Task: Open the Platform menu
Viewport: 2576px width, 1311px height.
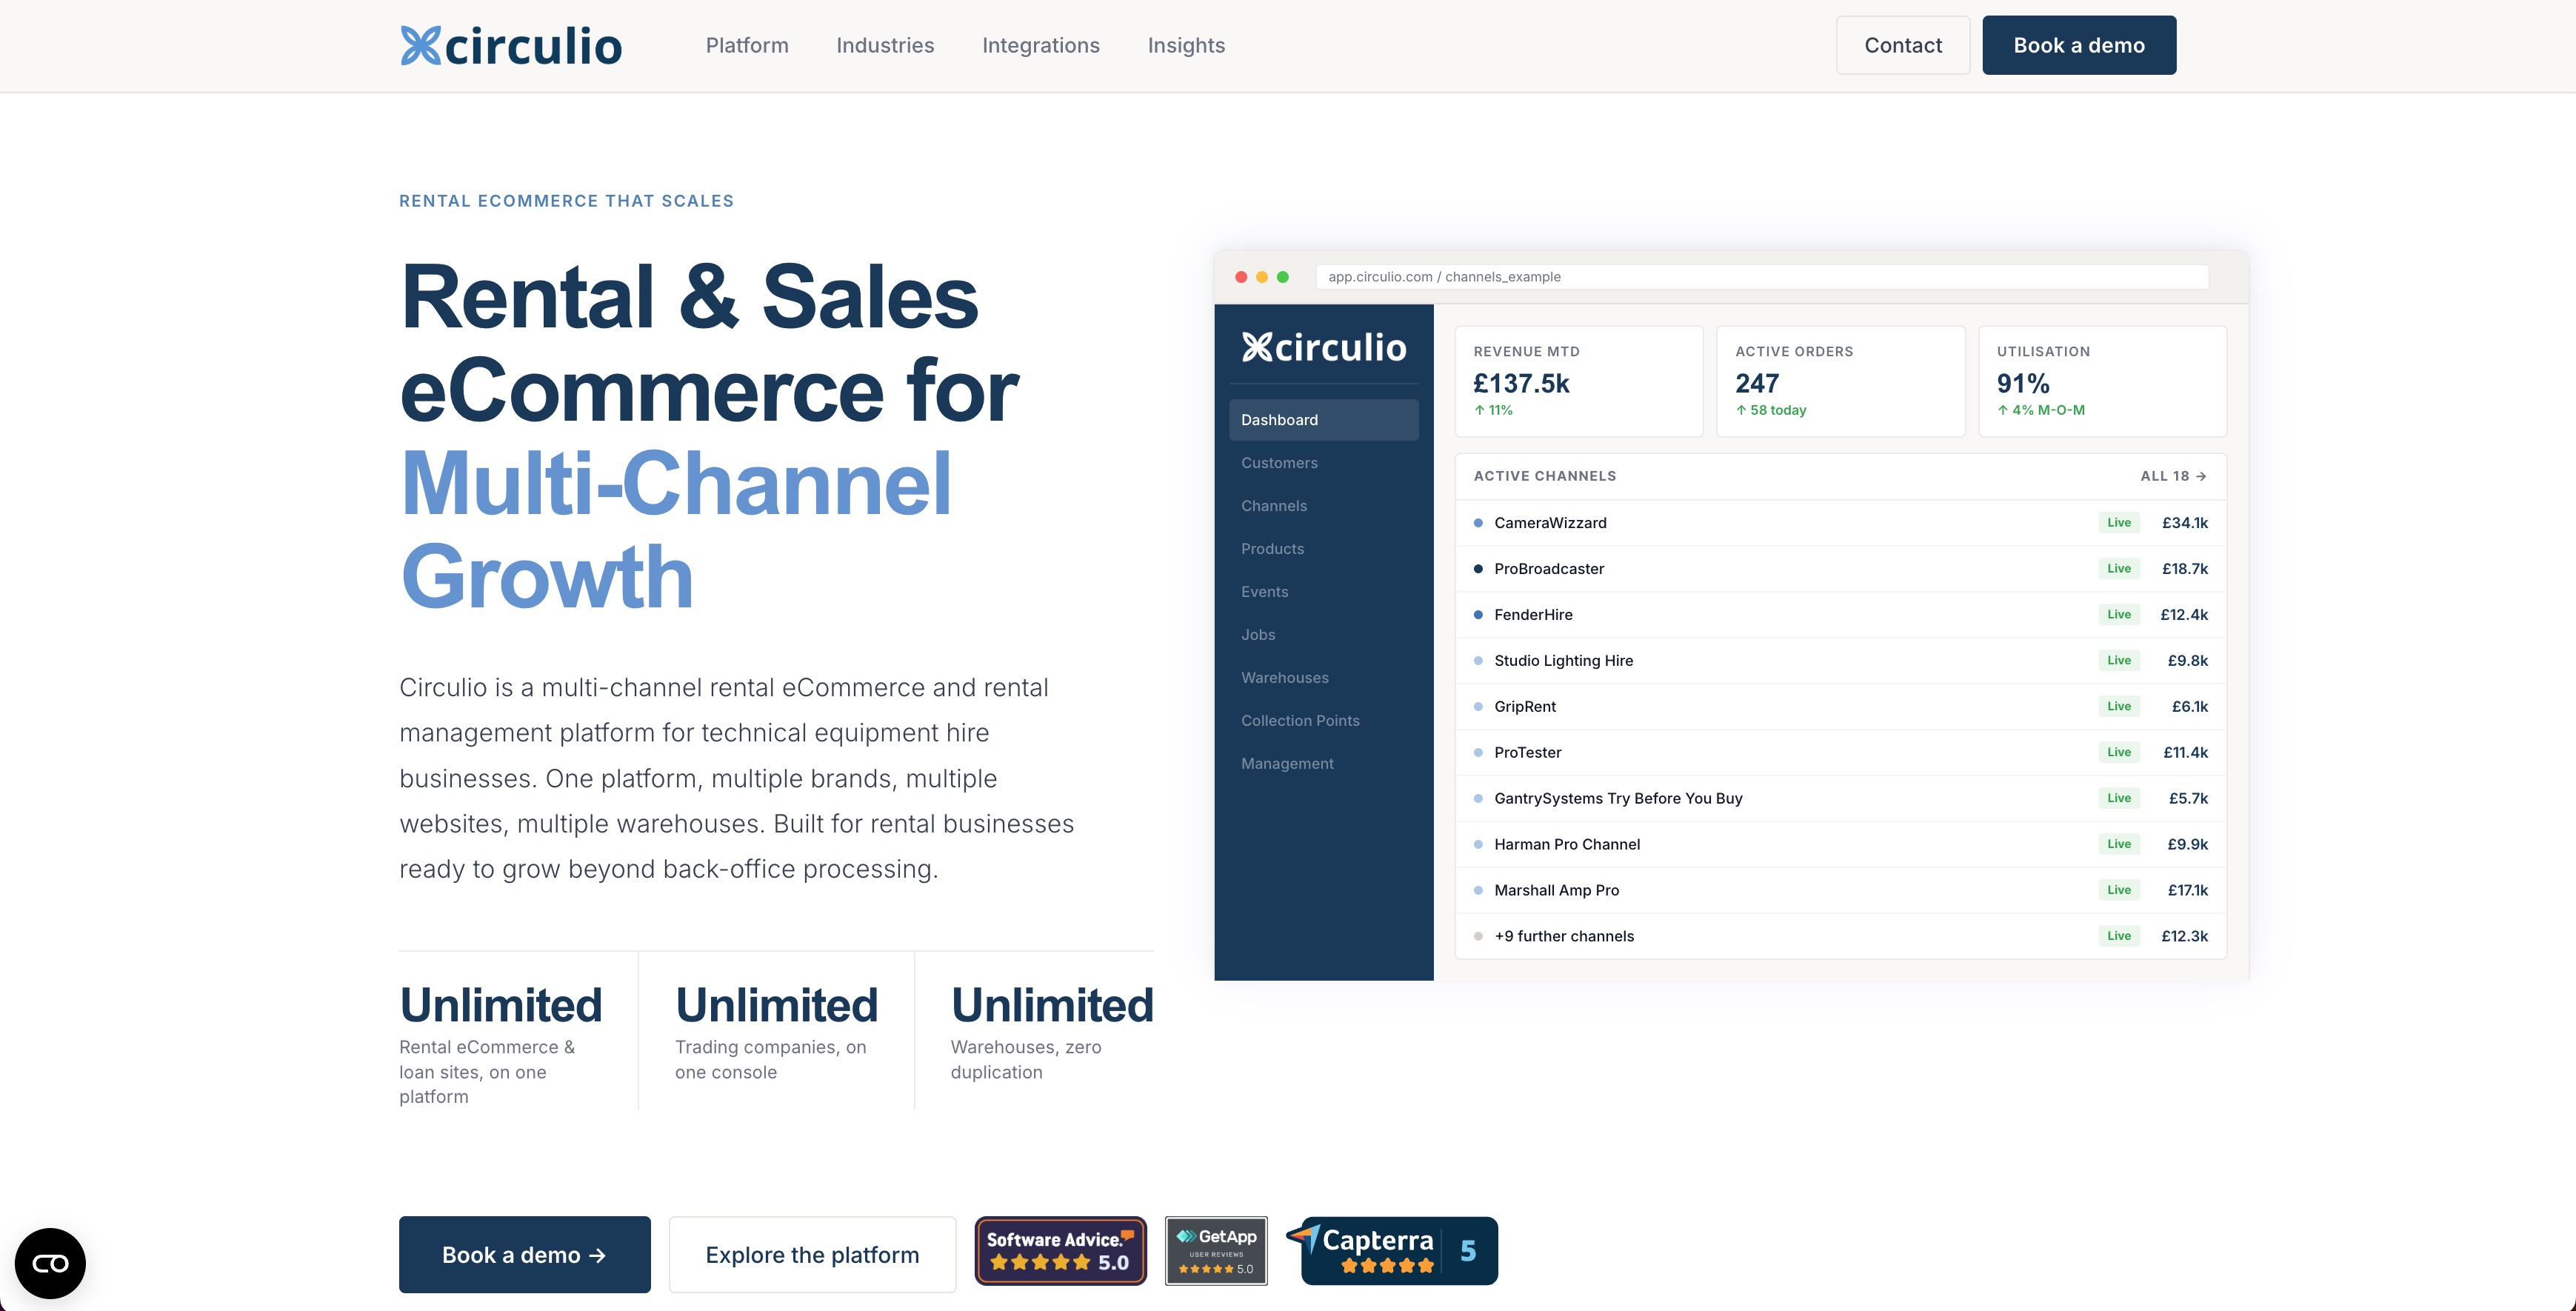Action: click(747, 45)
